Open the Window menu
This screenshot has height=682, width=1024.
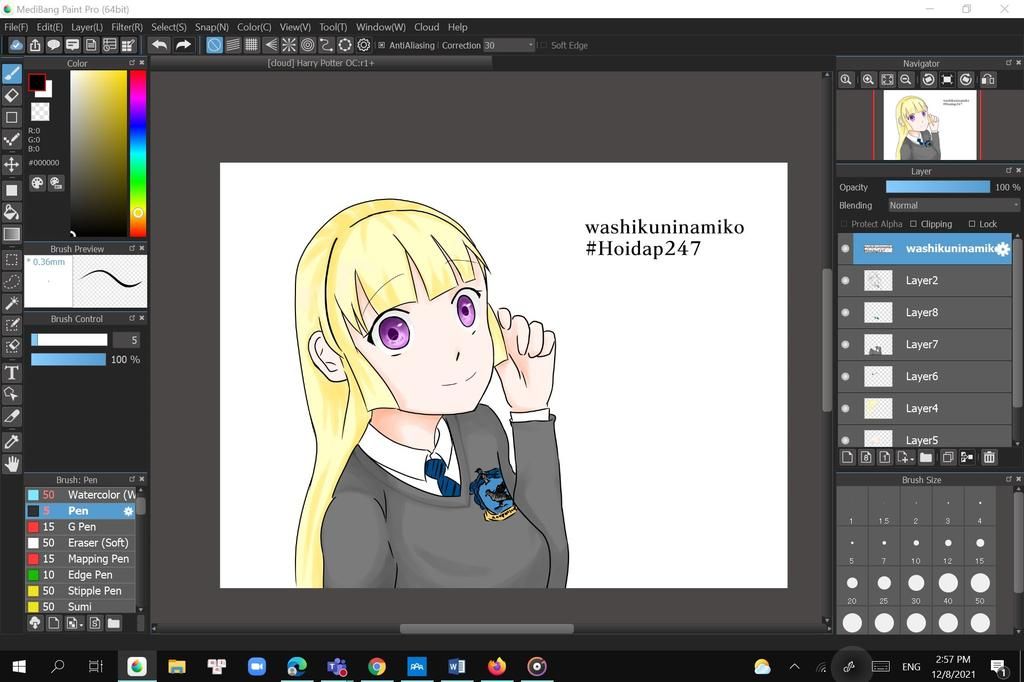[381, 27]
